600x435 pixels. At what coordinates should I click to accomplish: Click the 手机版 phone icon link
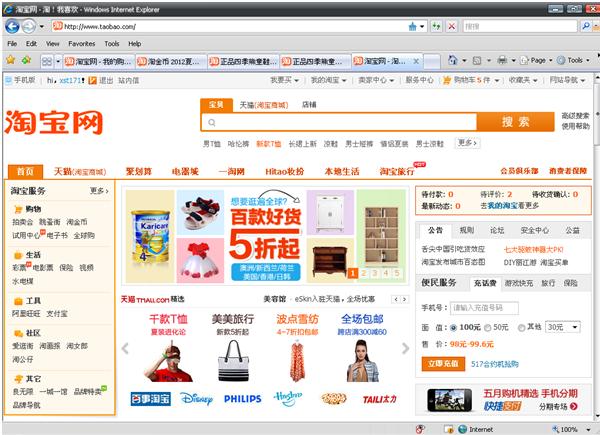point(8,80)
